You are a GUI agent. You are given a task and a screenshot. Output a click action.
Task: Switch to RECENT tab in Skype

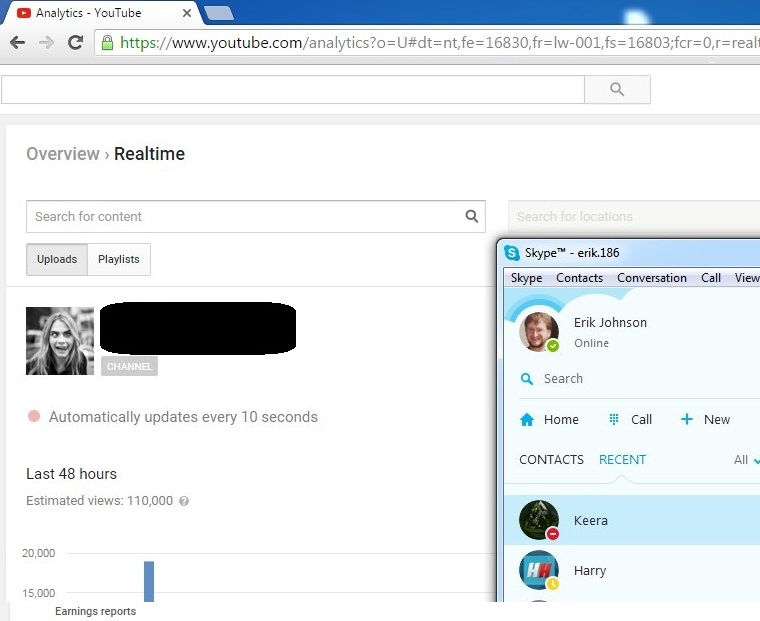(x=622, y=460)
